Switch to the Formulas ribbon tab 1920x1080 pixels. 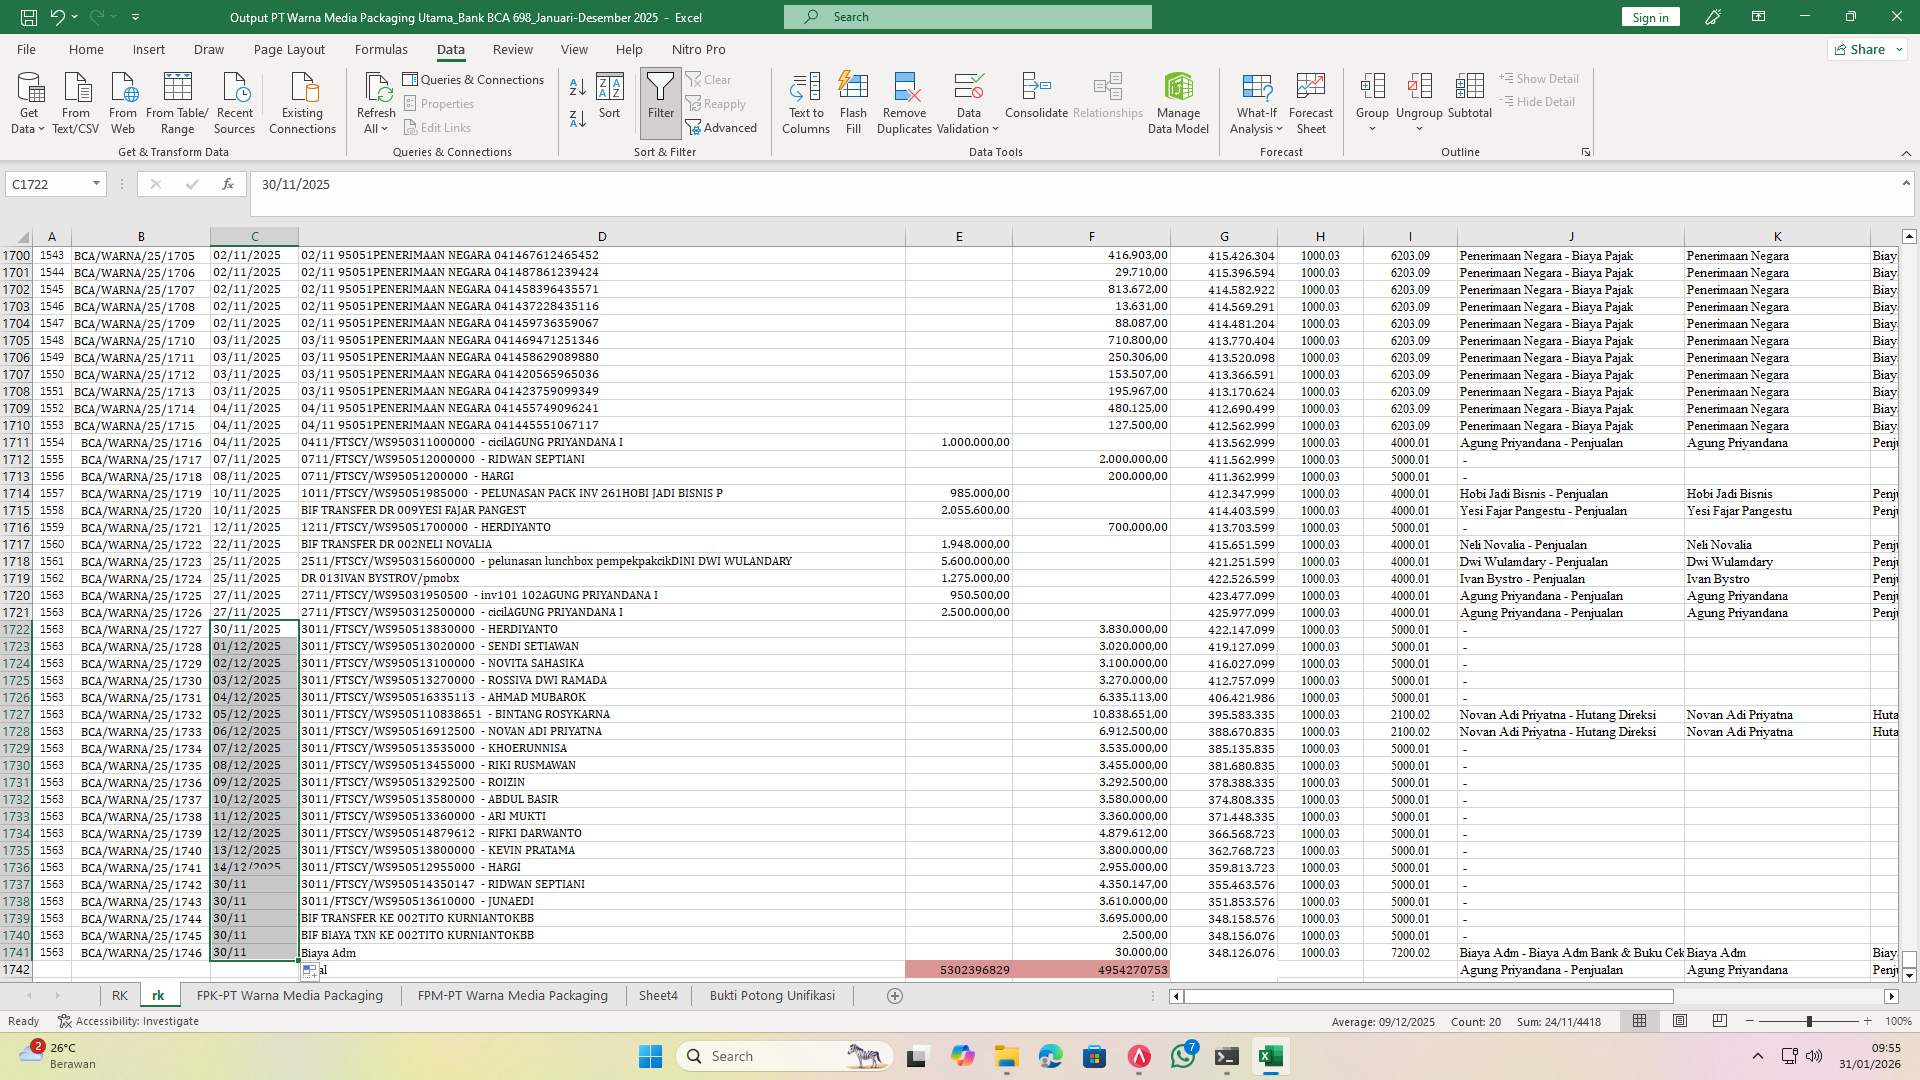[381, 49]
